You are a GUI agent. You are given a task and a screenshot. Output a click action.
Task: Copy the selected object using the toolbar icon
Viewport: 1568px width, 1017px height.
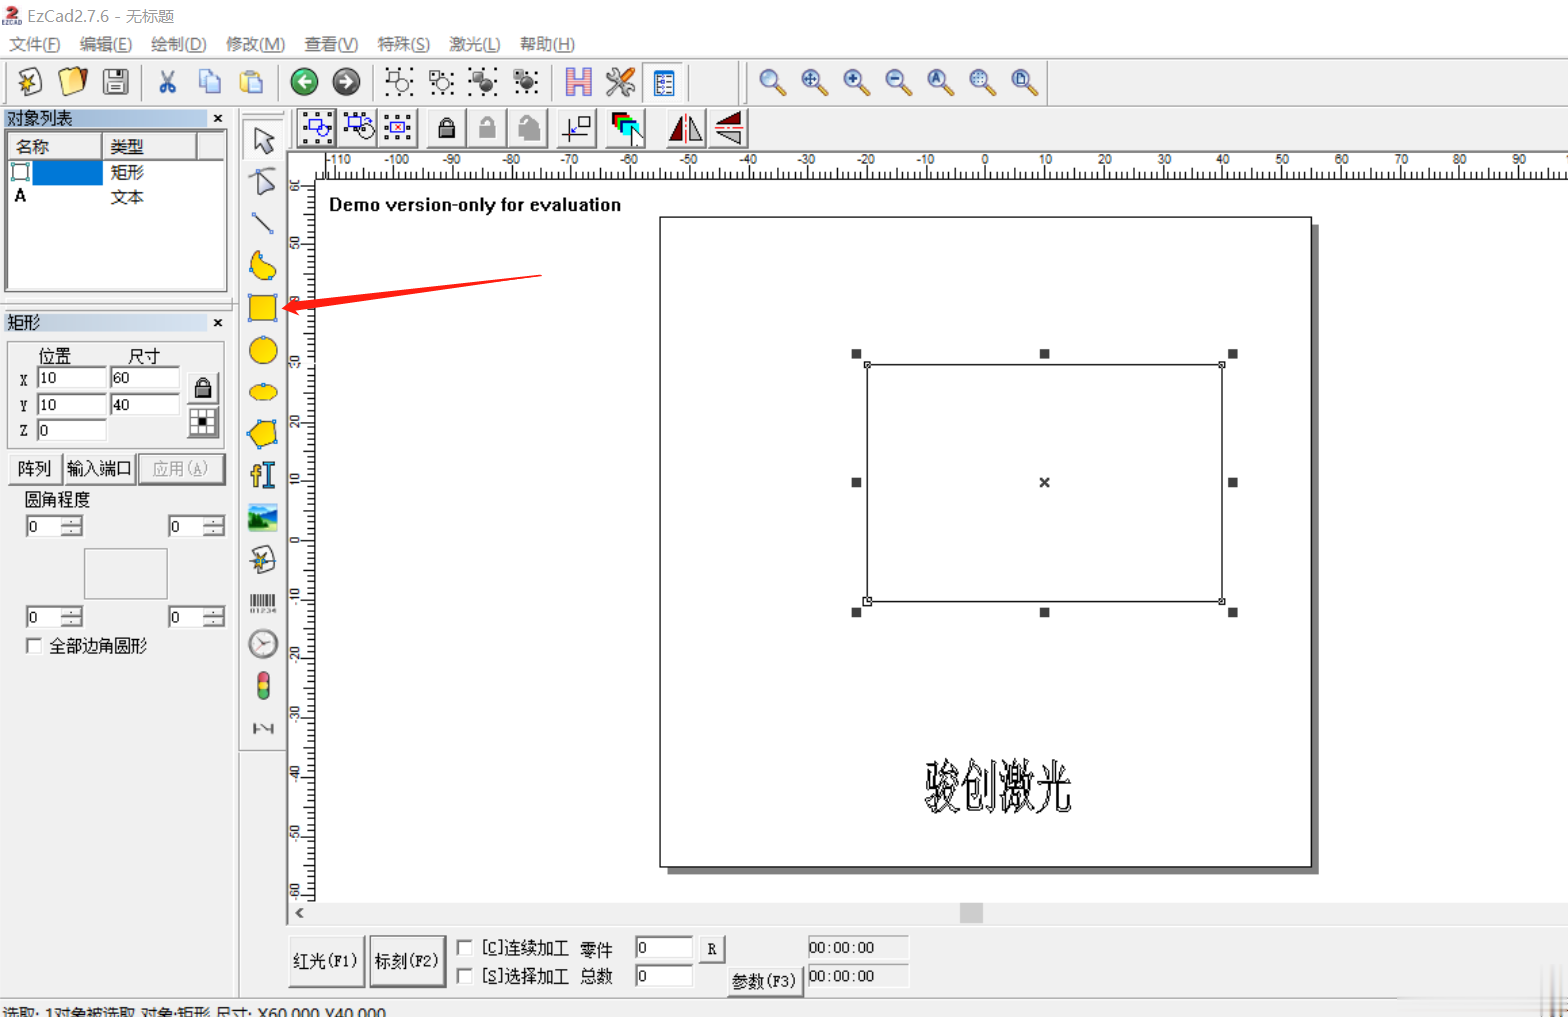point(209,82)
